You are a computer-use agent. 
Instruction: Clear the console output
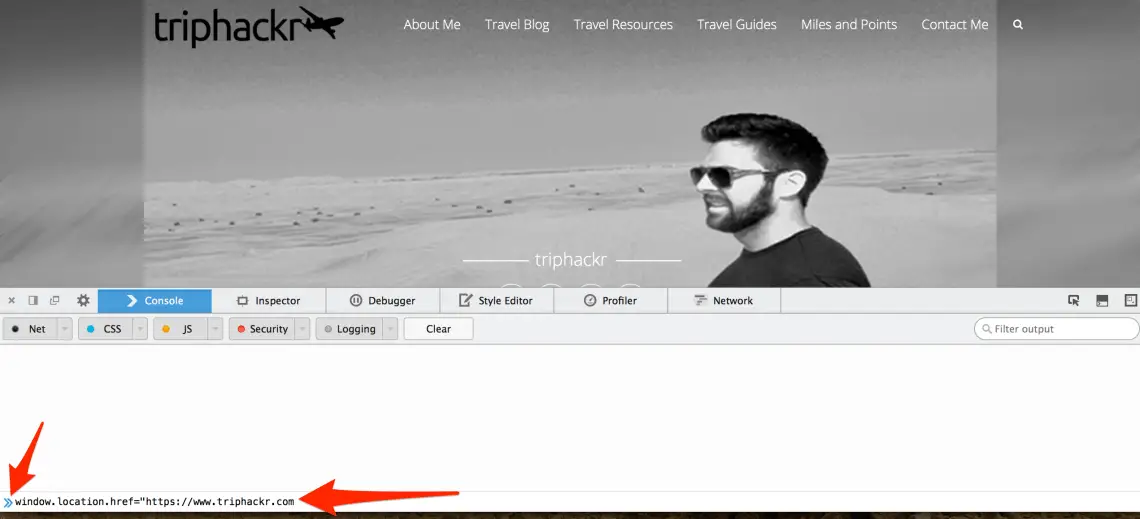pos(438,329)
